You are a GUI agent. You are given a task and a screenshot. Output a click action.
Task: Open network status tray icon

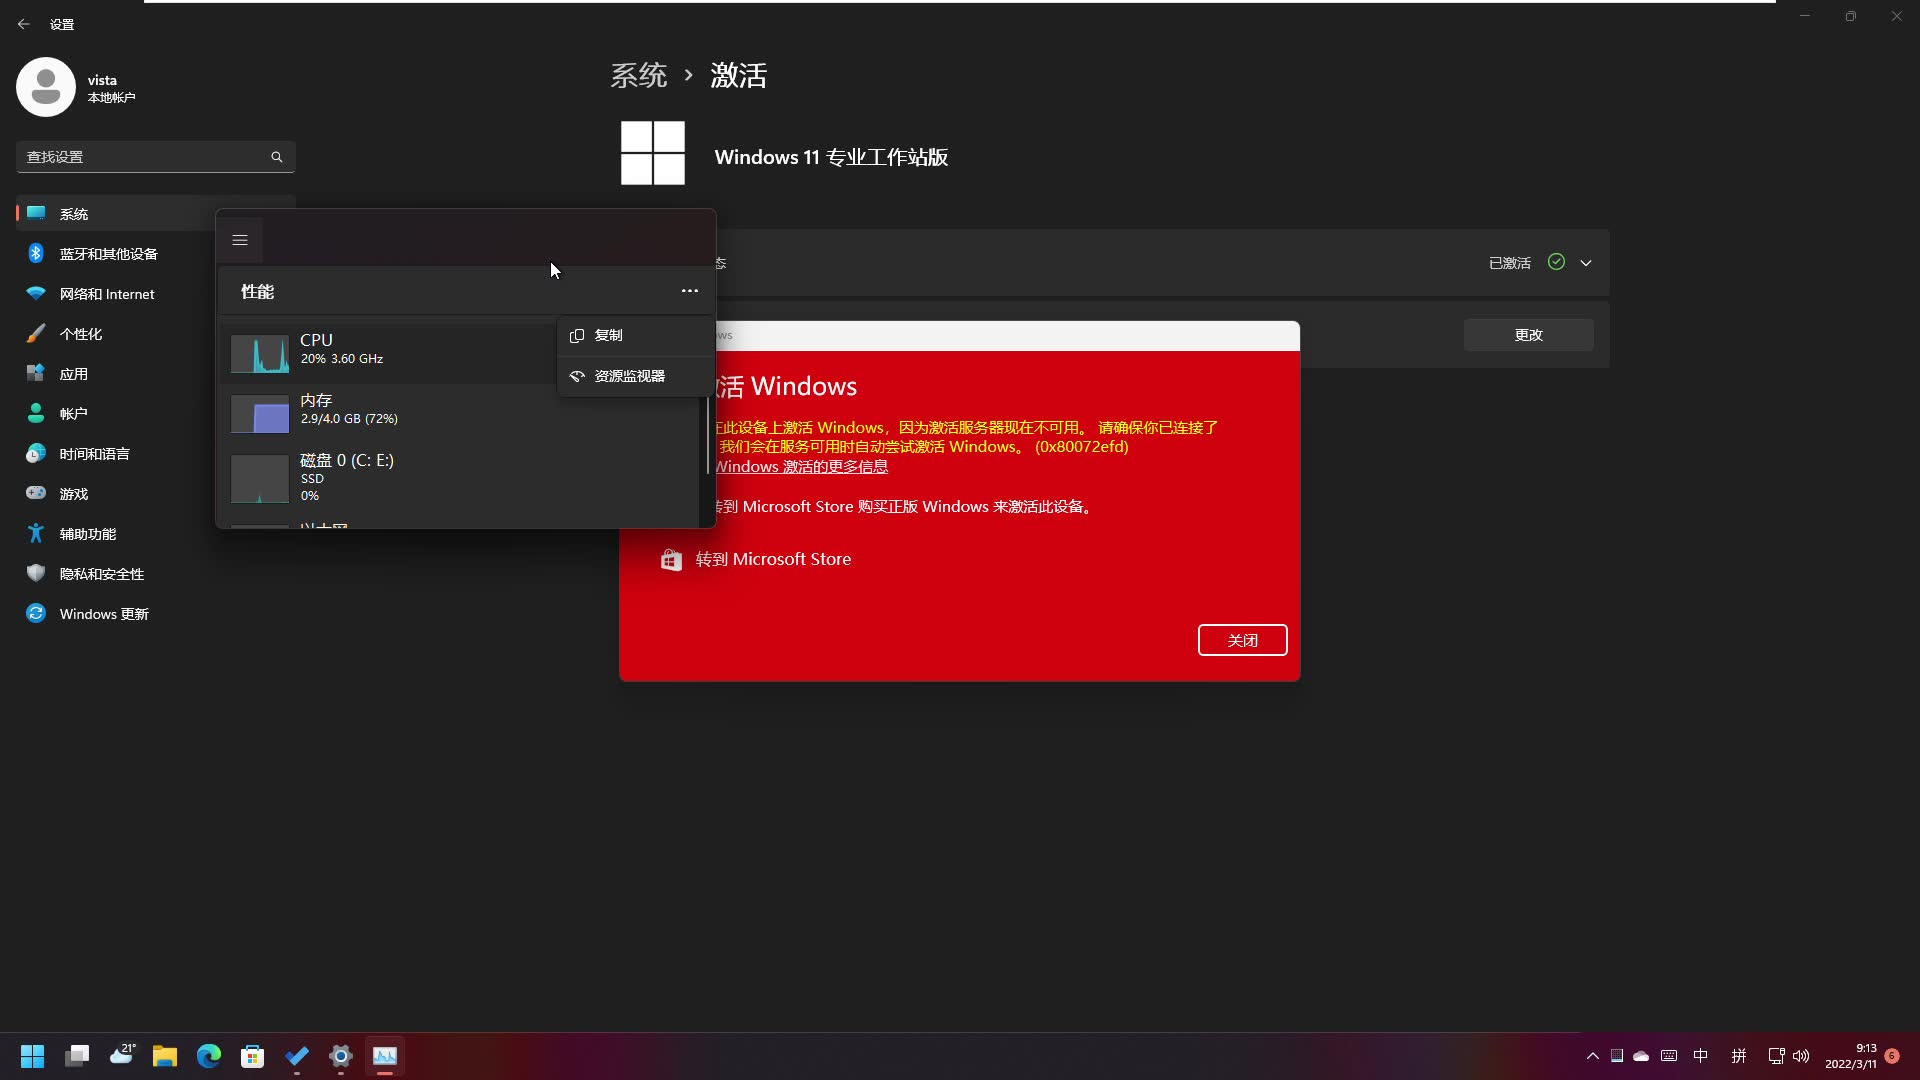click(x=1776, y=1056)
